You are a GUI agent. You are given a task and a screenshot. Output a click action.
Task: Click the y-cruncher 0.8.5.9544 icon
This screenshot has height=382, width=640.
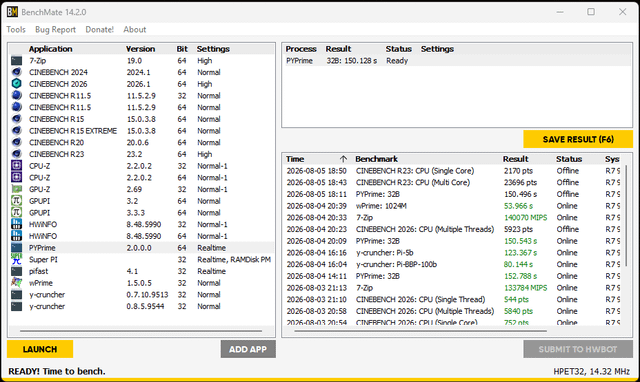pos(16,306)
